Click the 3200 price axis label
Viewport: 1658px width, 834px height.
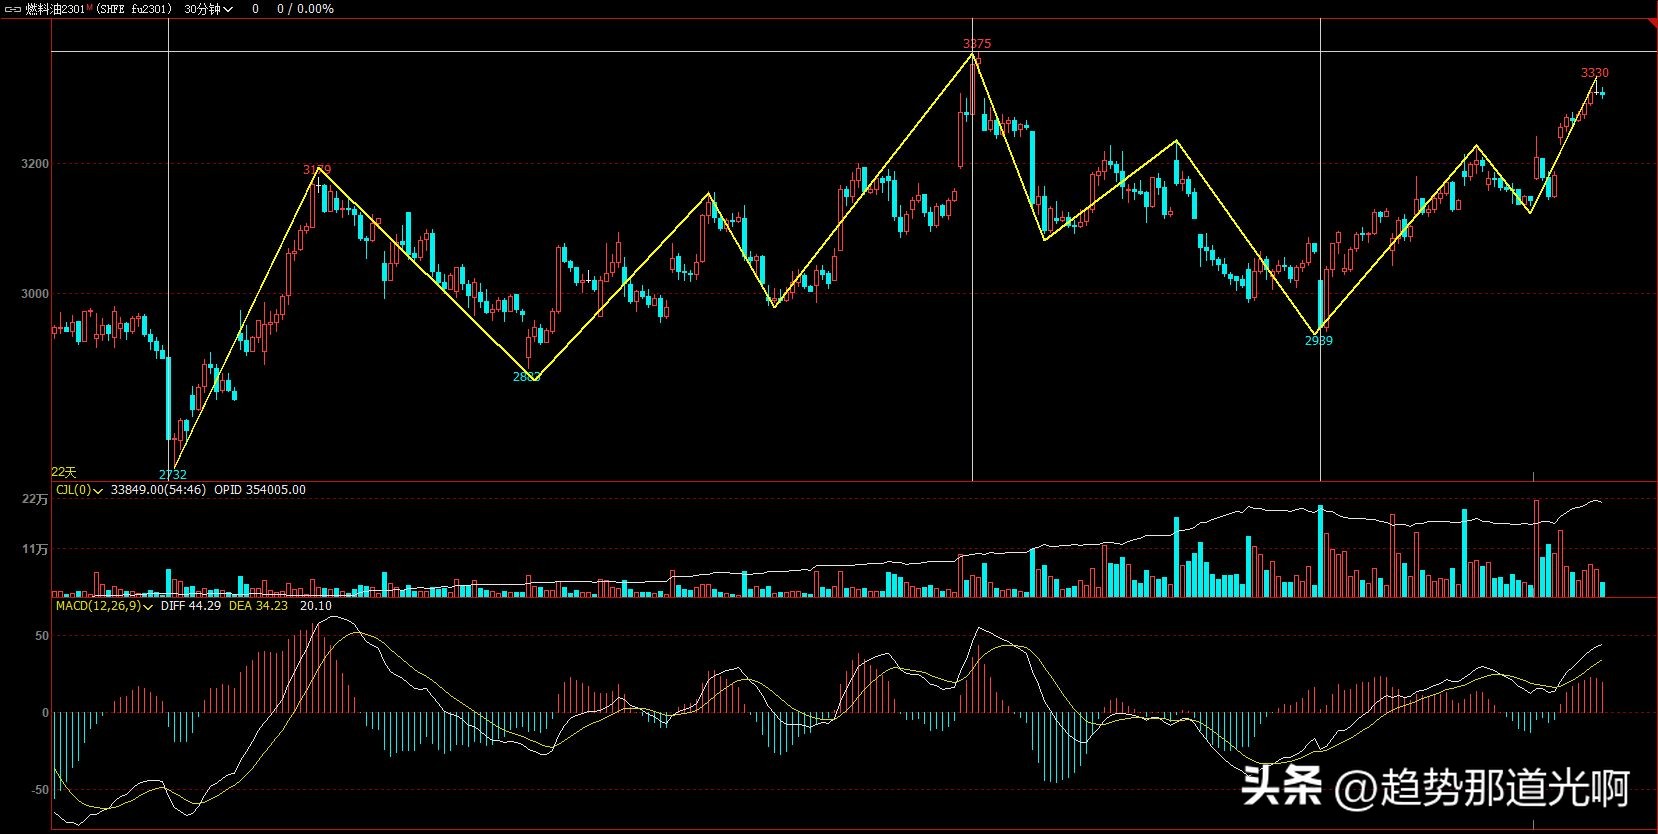click(35, 164)
